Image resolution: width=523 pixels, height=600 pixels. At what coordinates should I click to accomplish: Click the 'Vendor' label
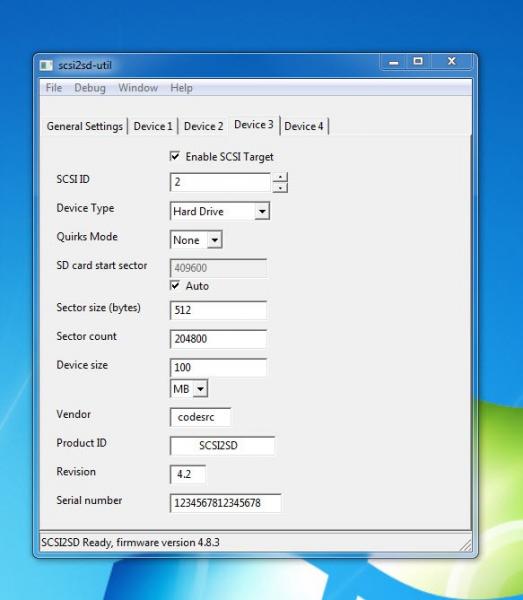click(x=73, y=414)
